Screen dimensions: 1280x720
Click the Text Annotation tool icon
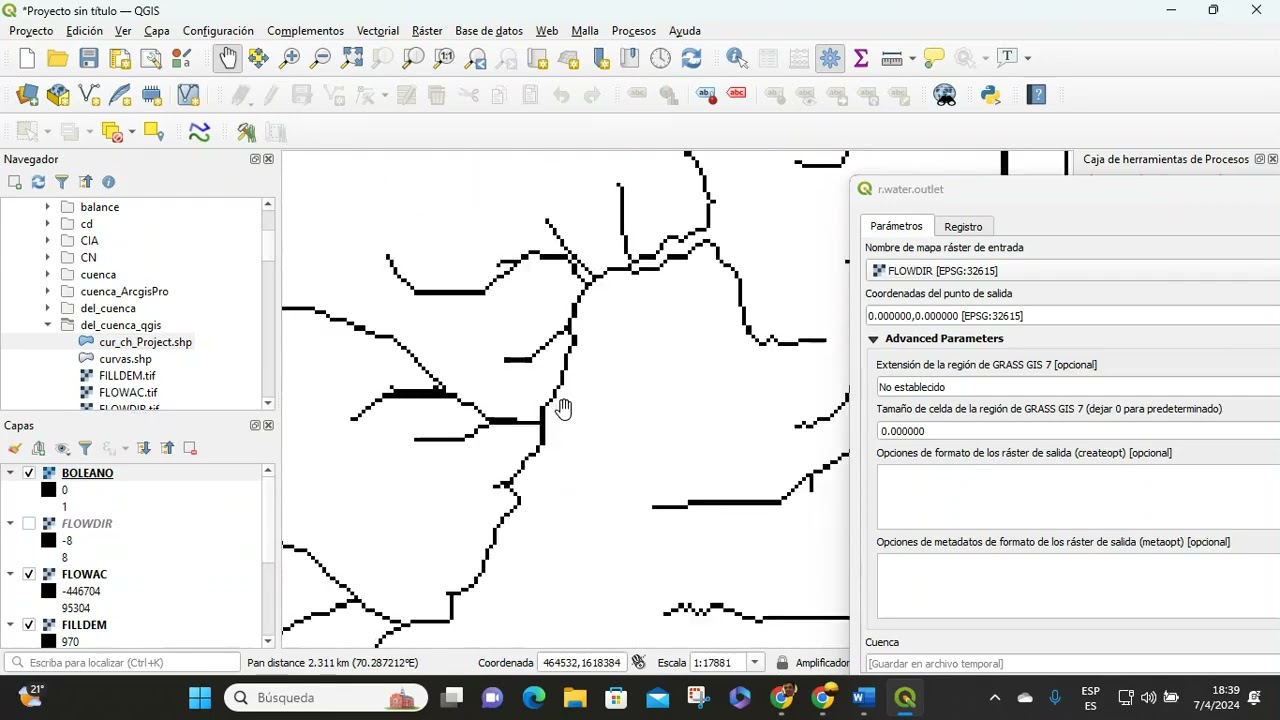1007,58
